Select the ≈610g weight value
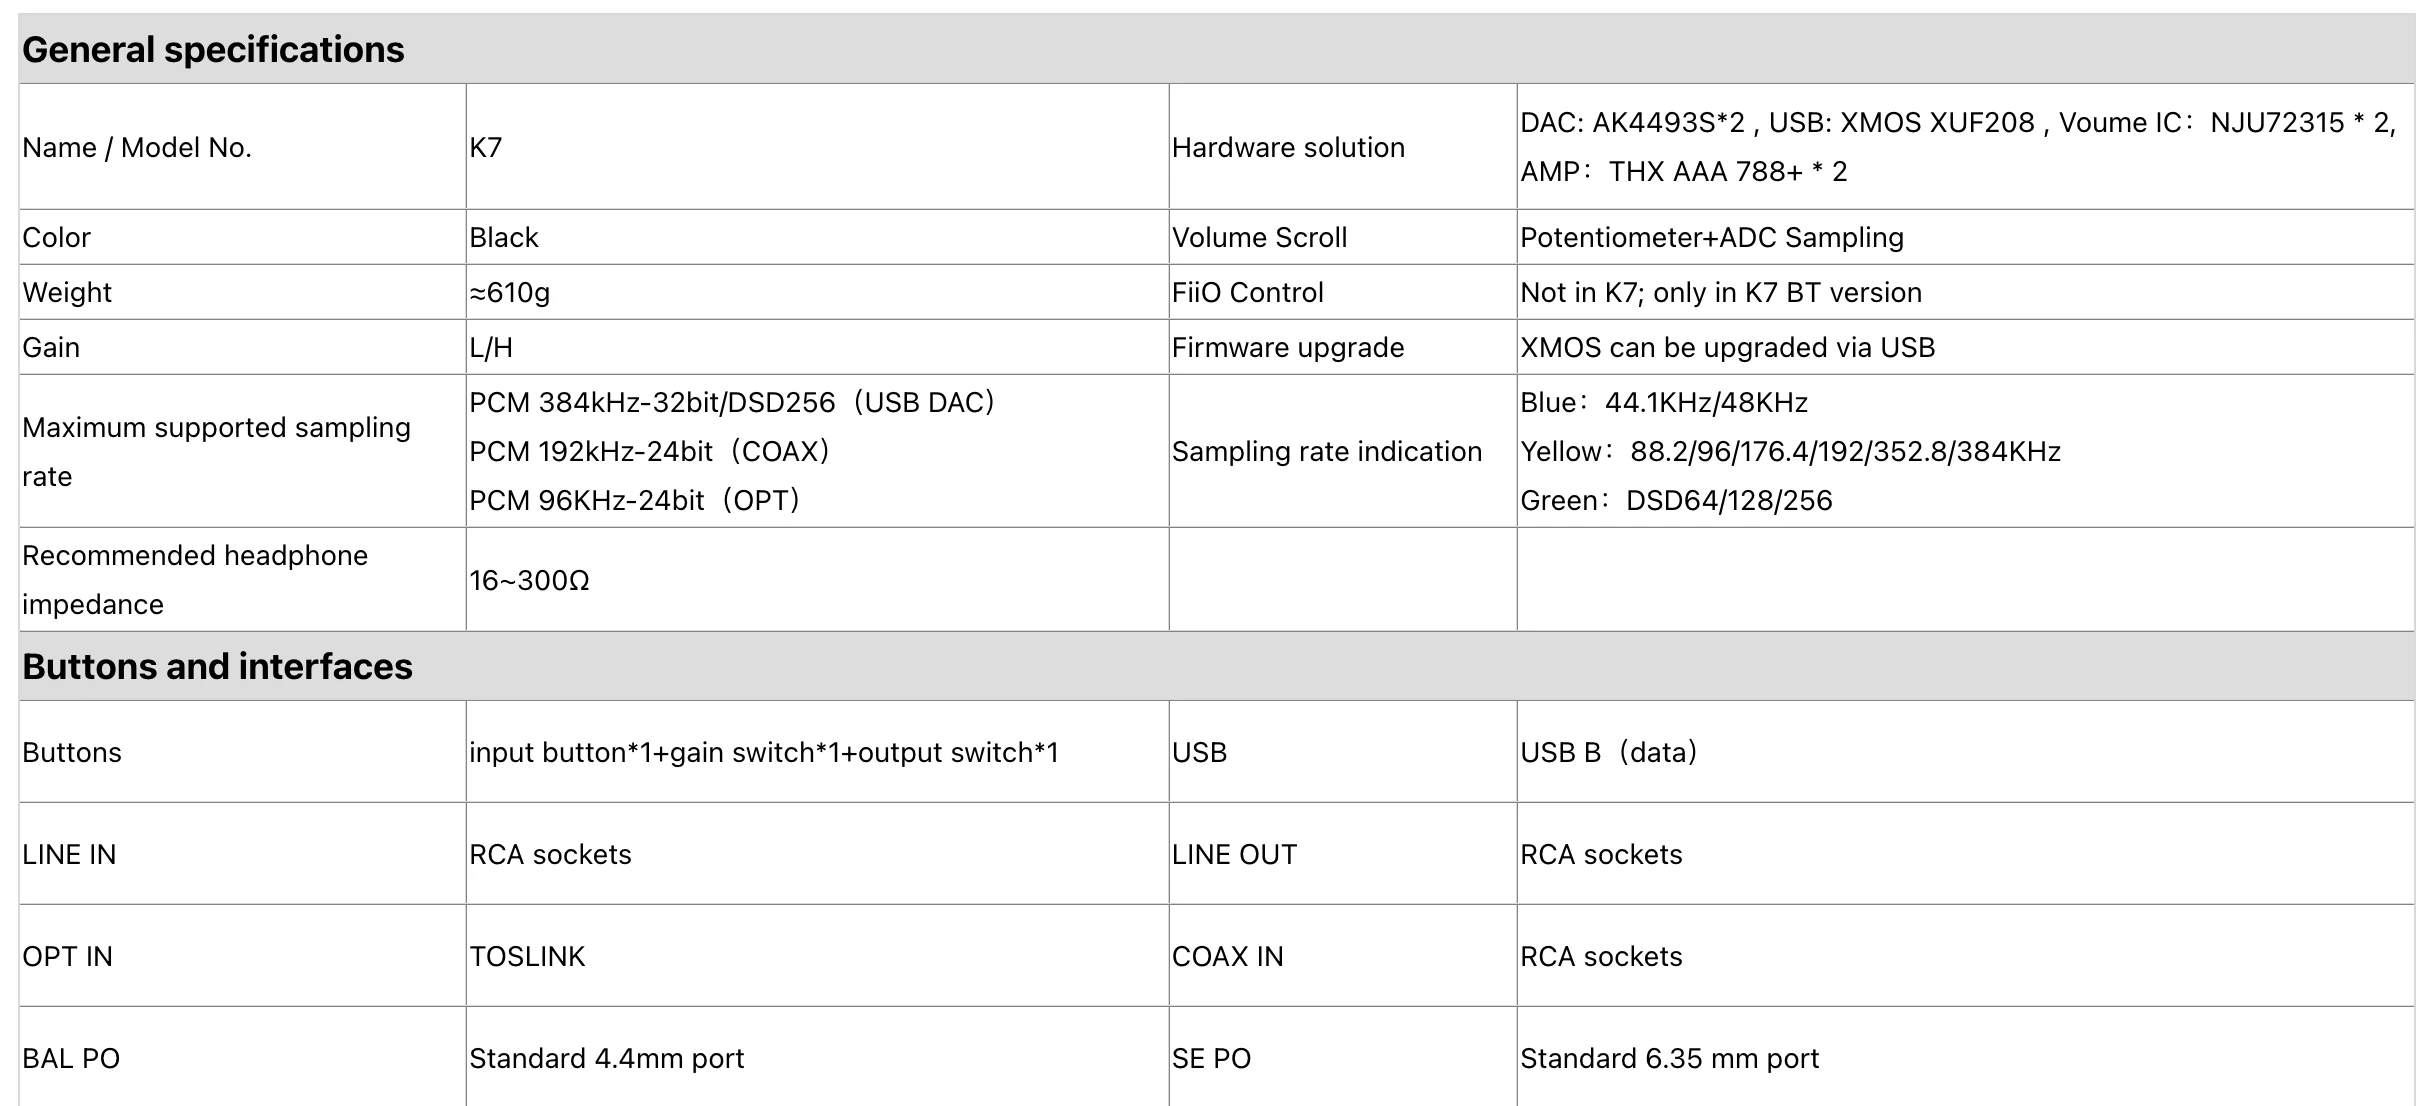The width and height of the screenshot is (2430, 1106). [x=510, y=292]
